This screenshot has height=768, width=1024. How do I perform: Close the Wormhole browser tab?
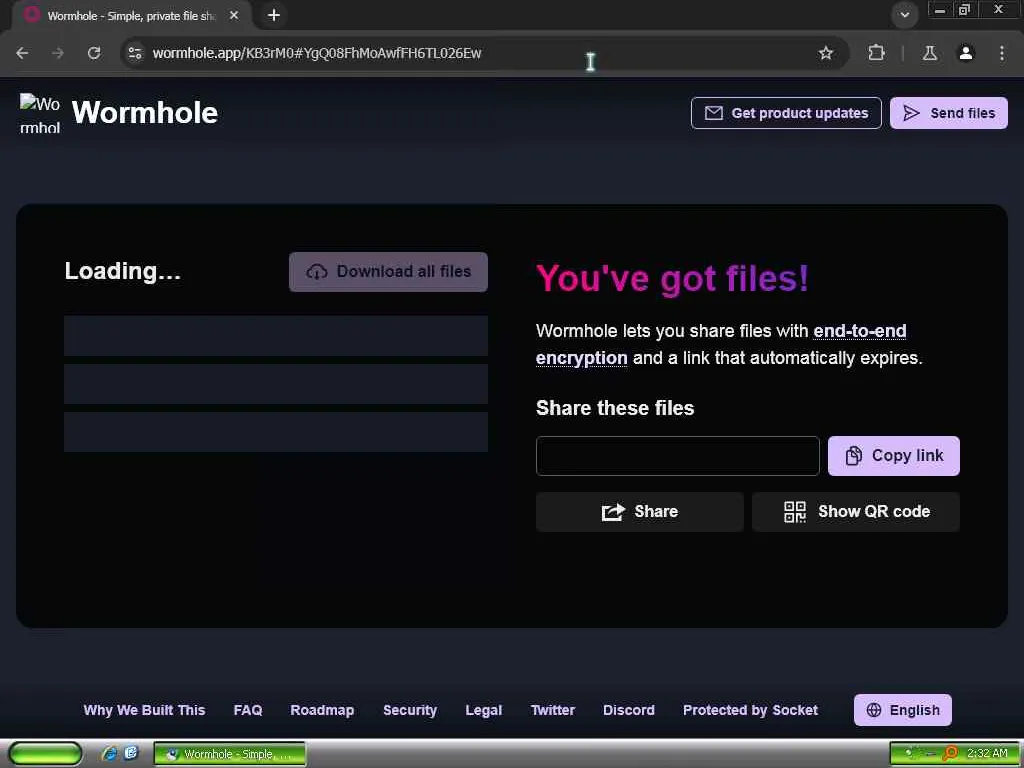pos(234,15)
